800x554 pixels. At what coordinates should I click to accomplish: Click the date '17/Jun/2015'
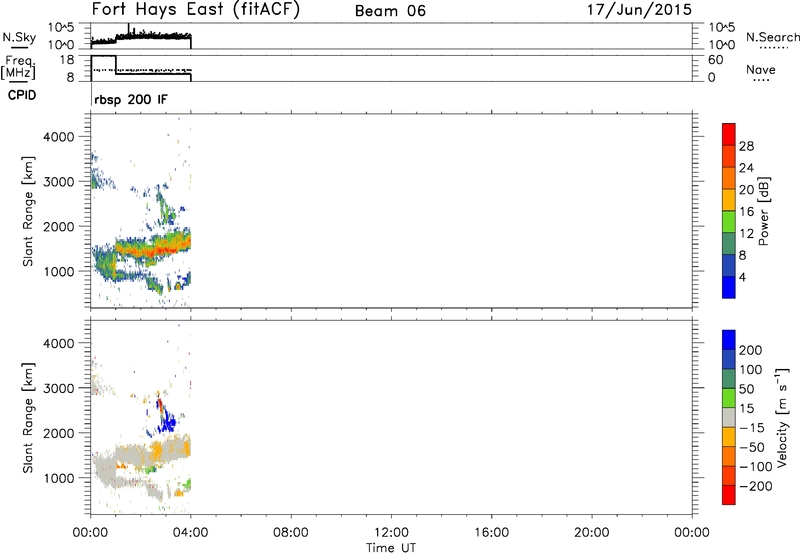(x=639, y=9)
